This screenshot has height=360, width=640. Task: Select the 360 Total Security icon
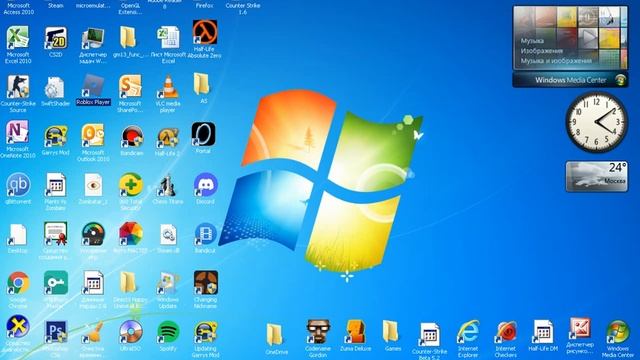(131, 185)
